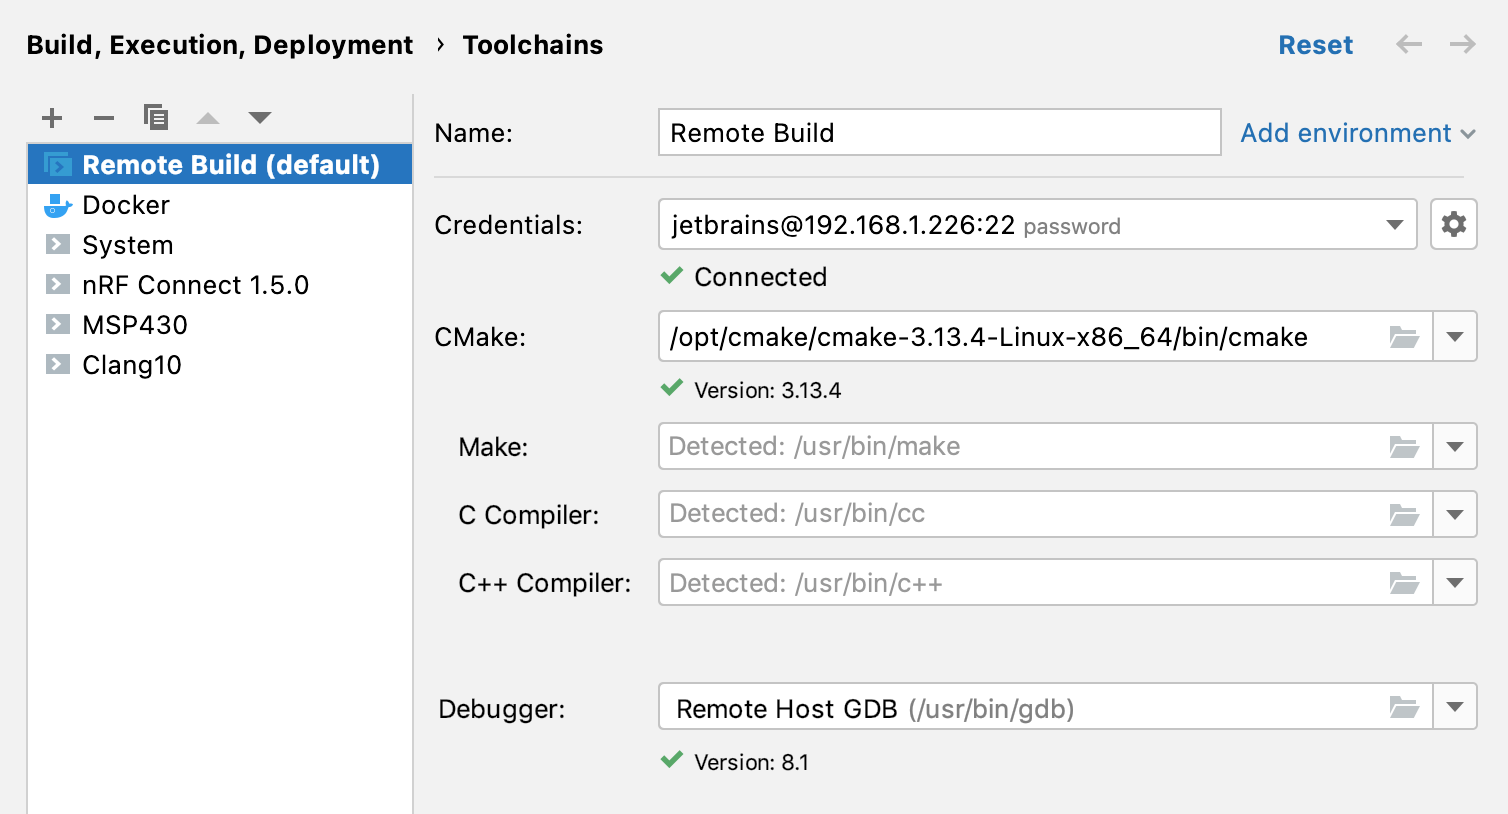This screenshot has height=814, width=1508.
Task: Remove selected toolchain using the minus icon
Action: pos(104,117)
